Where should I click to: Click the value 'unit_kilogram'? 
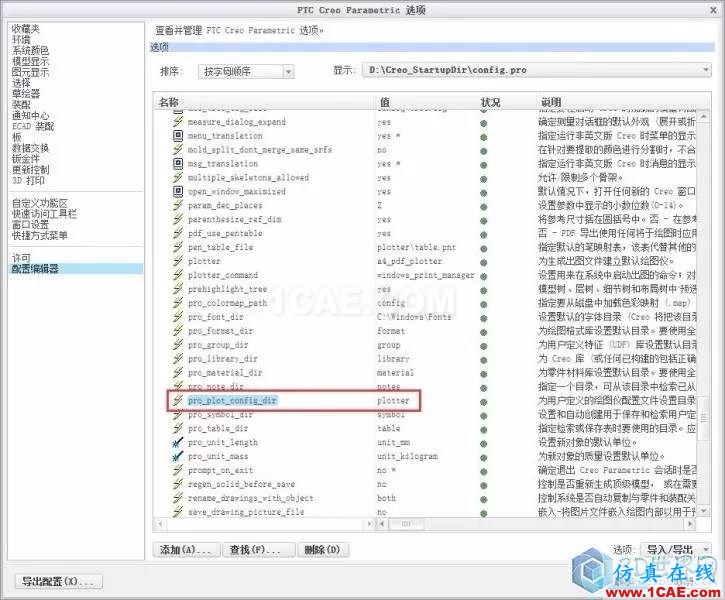click(x=407, y=456)
